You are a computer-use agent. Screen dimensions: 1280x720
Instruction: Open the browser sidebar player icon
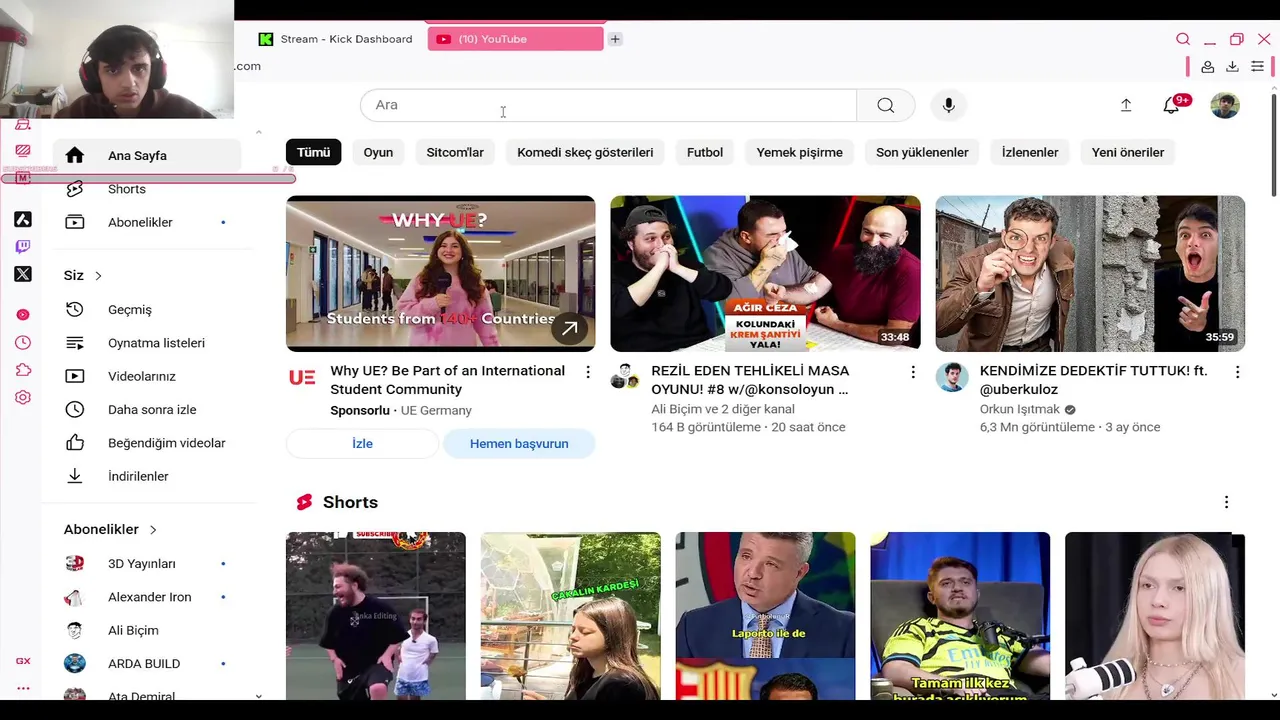tap(23, 314)
